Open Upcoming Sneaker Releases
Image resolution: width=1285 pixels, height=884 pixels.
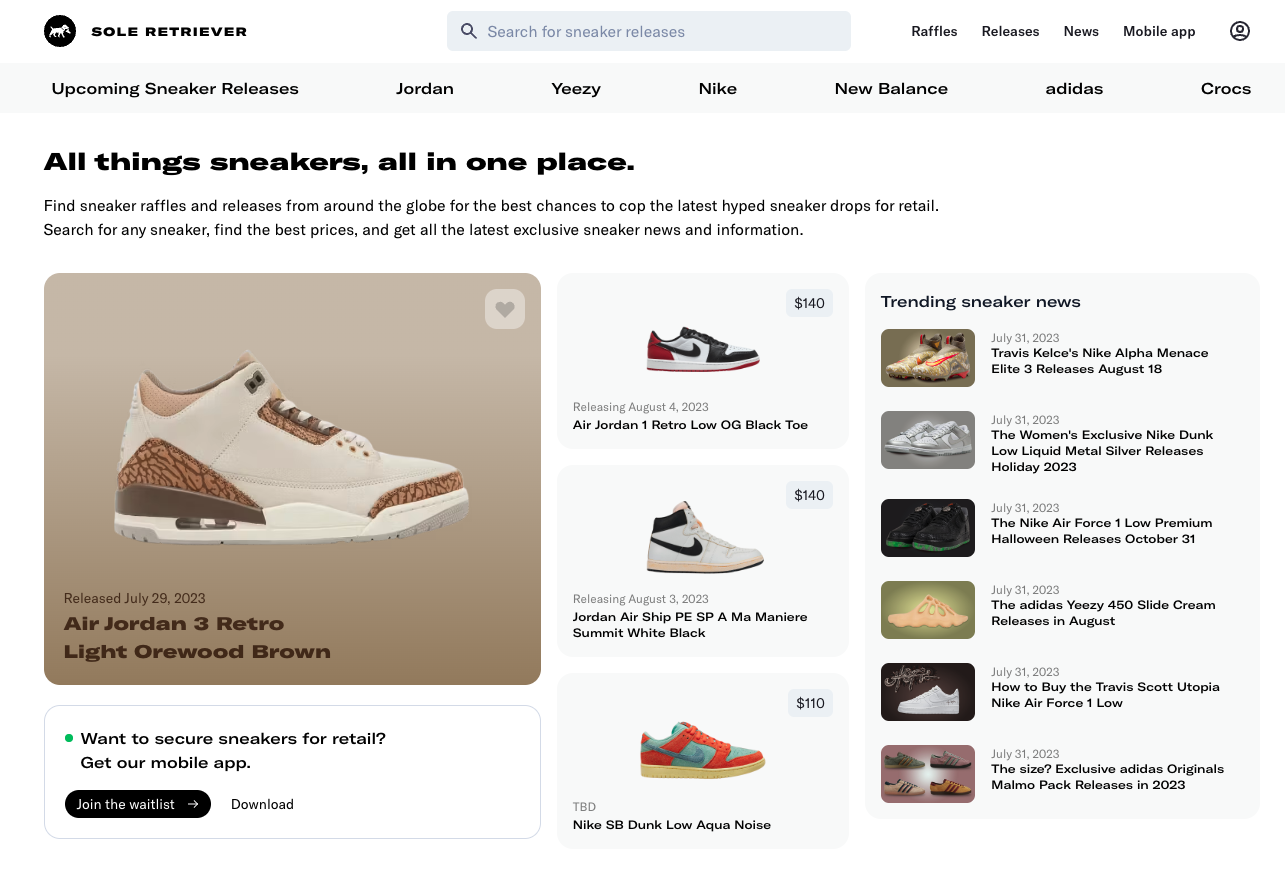[x=175, y=88]
